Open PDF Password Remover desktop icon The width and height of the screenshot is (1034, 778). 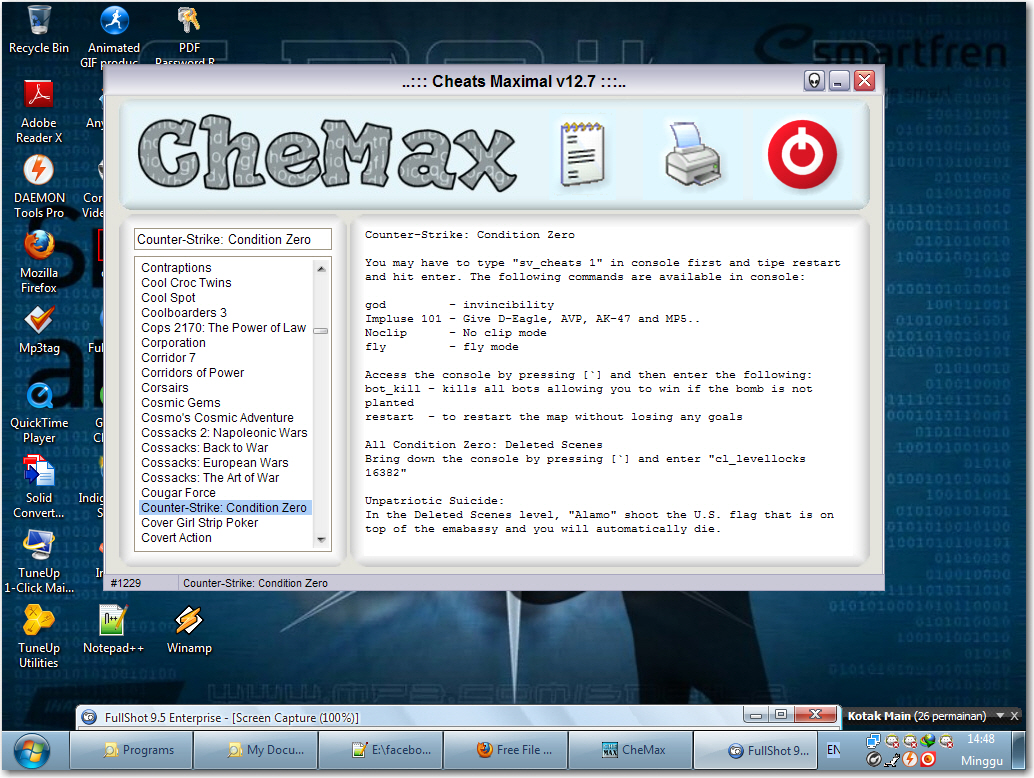coord(188,34)
